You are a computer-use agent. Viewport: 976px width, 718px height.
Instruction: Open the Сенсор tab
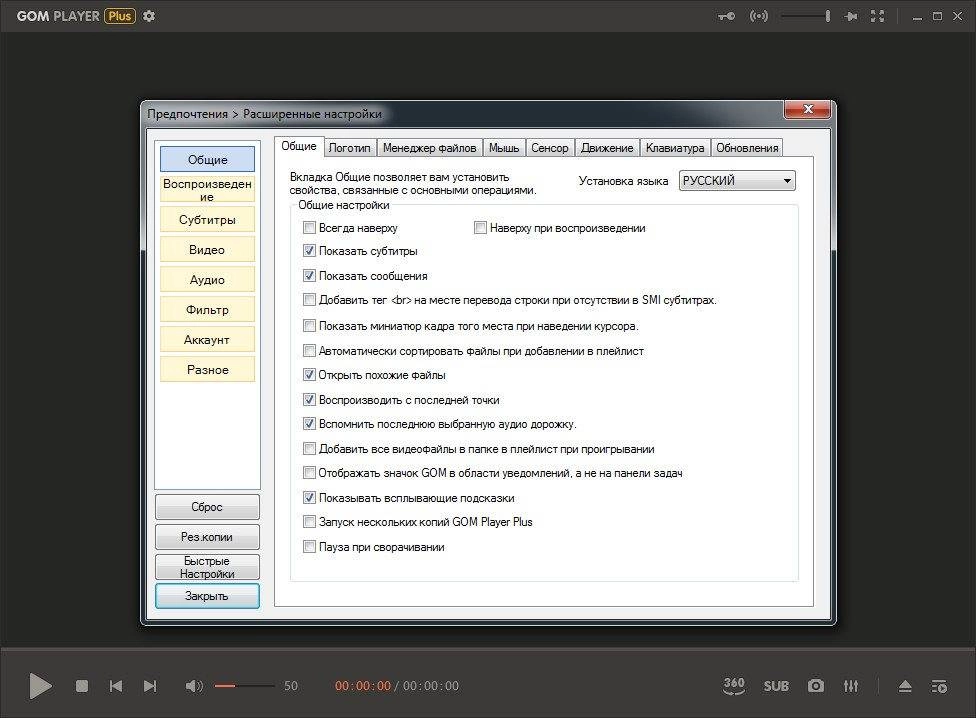550,148
